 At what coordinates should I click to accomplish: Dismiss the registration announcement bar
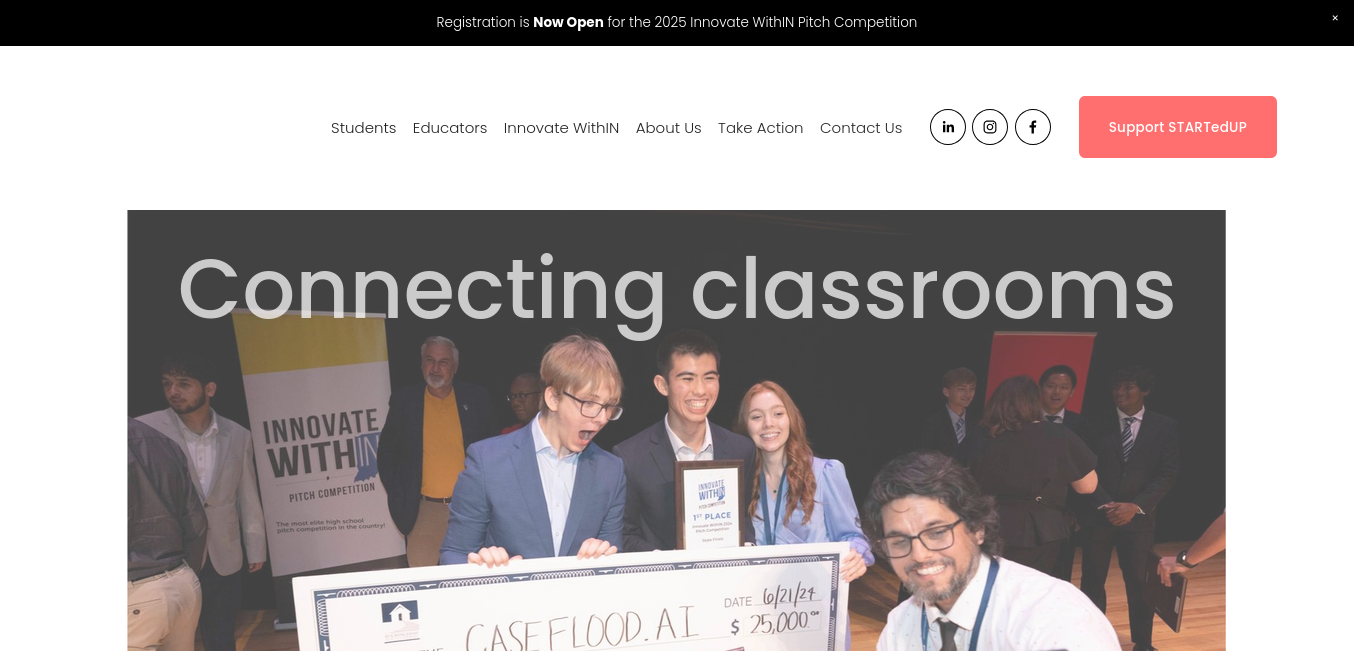(x=1334, y=18)
